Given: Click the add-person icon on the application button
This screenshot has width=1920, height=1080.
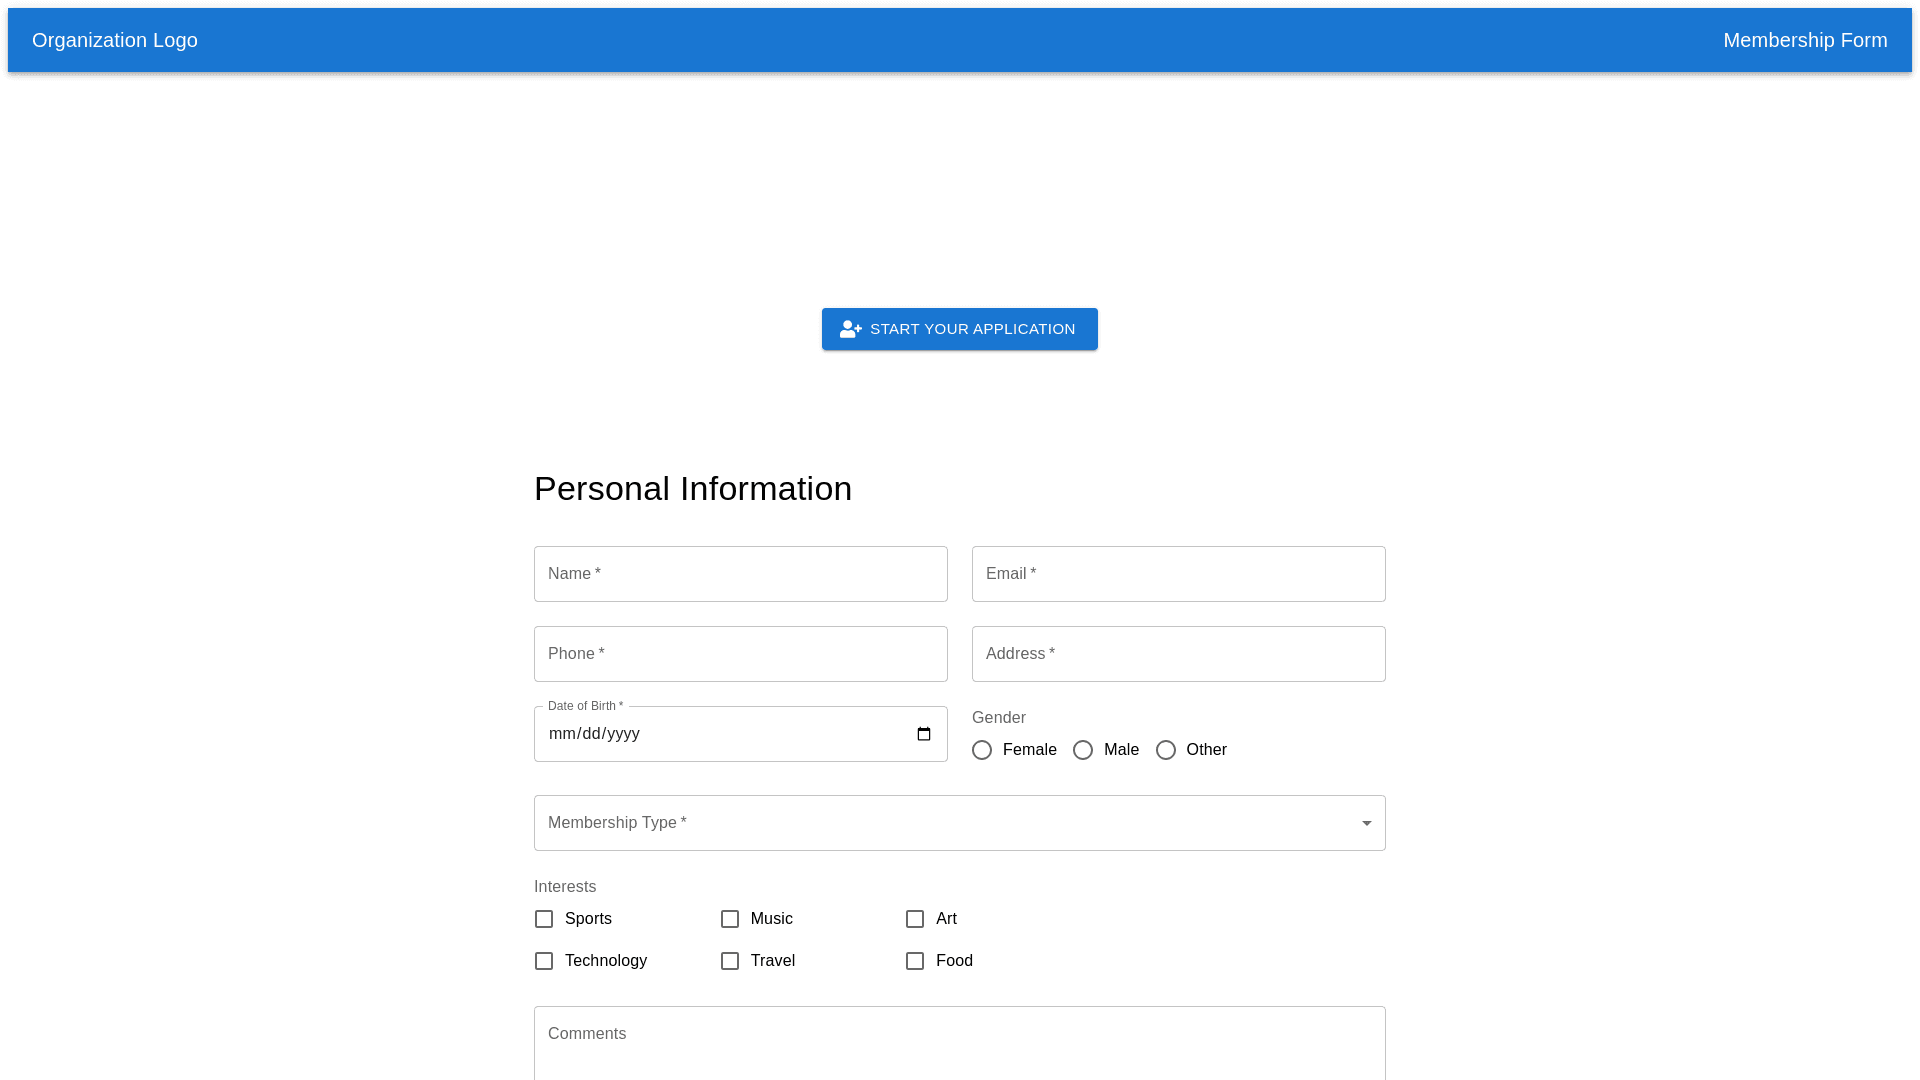Looking at the screenshot, I should [x=850, y=329].
